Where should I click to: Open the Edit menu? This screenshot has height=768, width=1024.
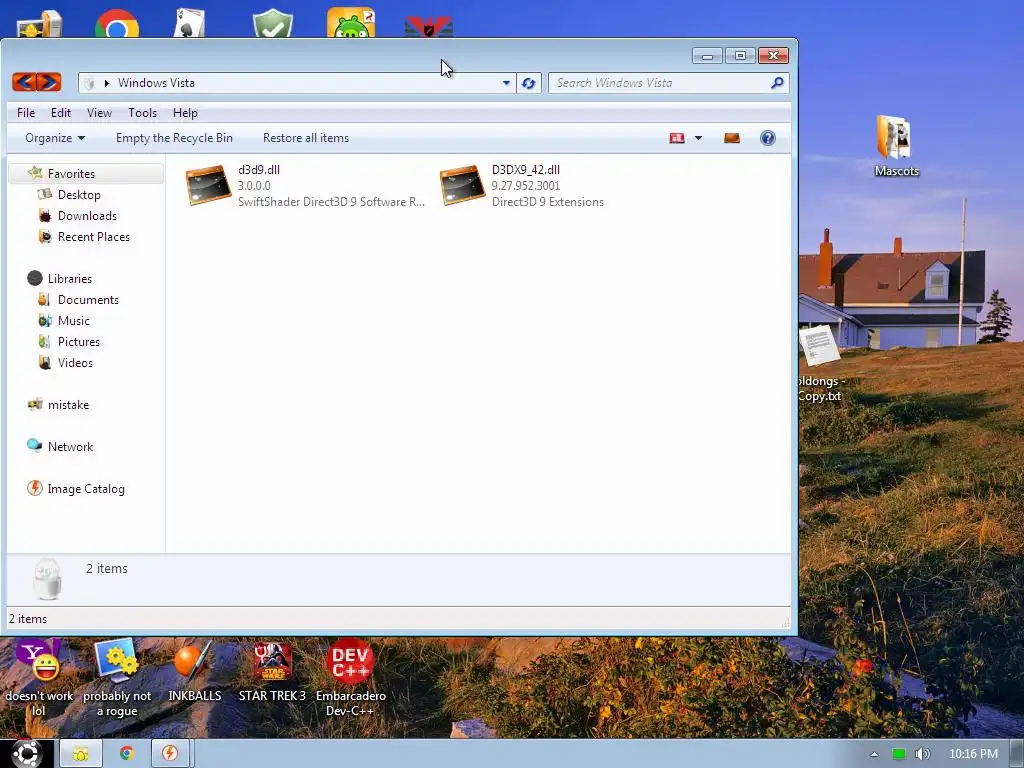click(x=61, y=113)
